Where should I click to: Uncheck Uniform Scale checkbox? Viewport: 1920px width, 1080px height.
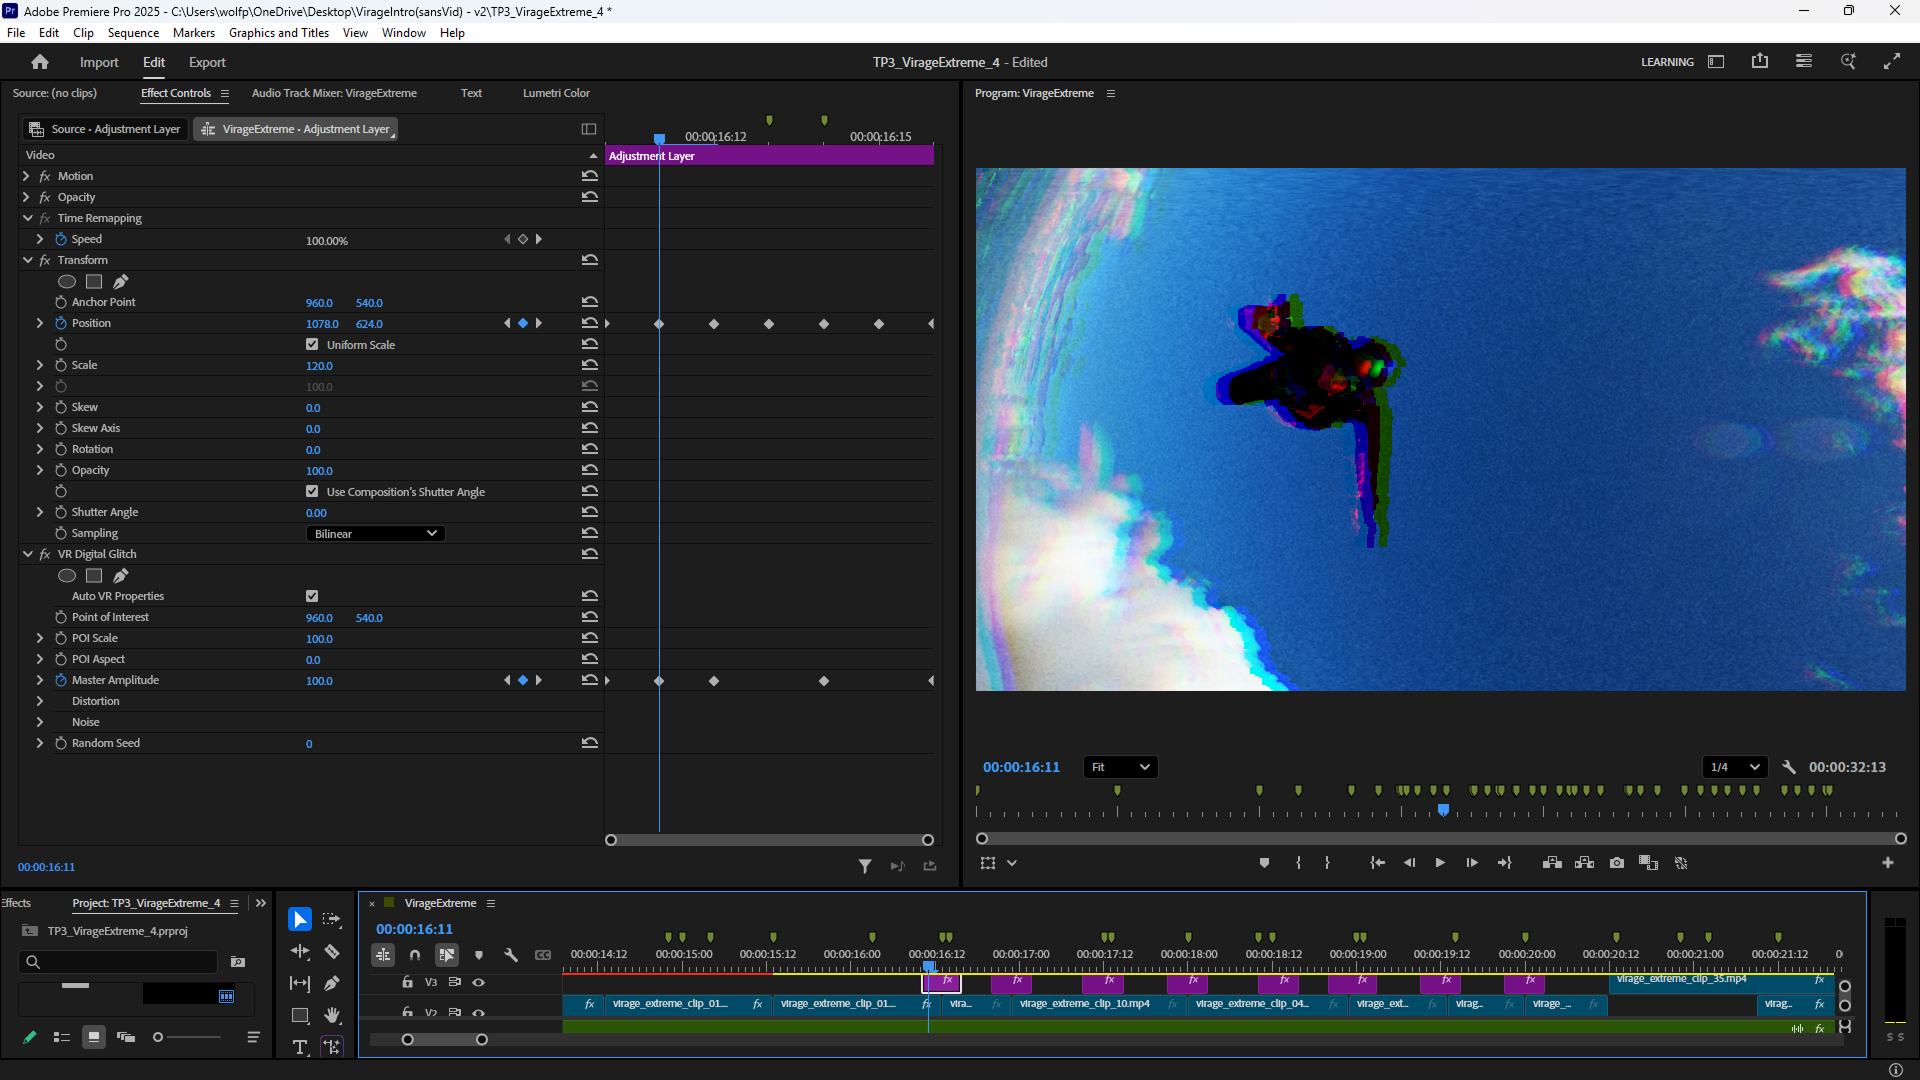point(312,344)
